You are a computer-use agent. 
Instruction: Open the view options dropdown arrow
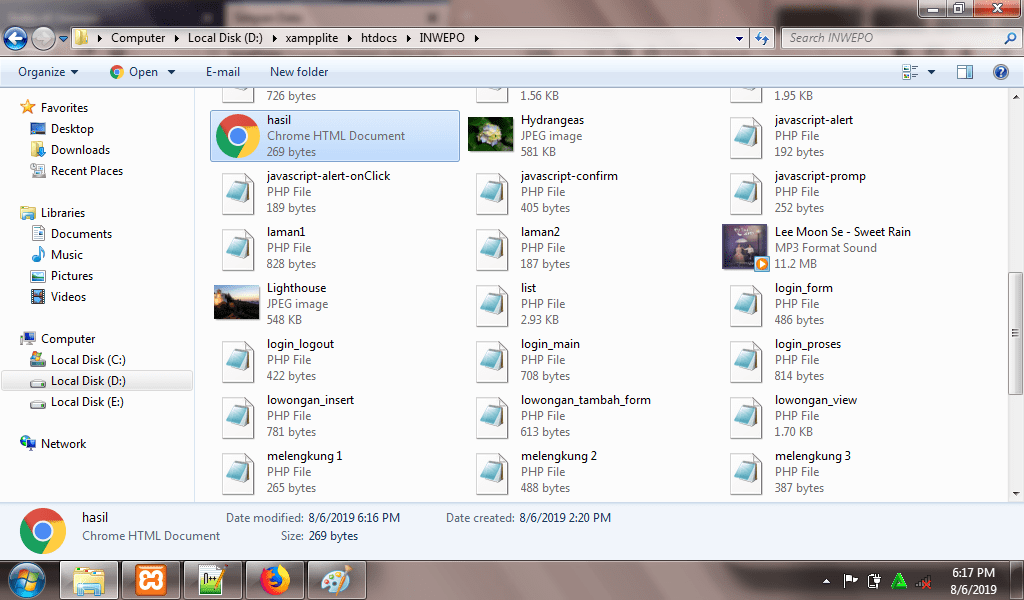(x=931, y=72)
